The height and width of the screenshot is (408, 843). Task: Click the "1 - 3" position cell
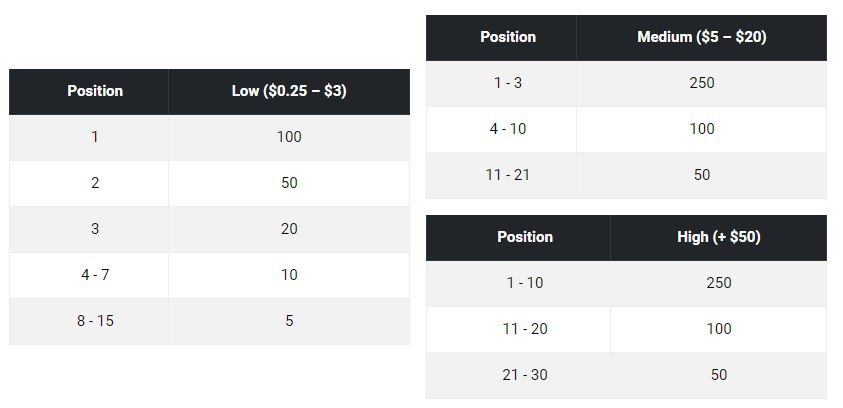coord(508,83)
